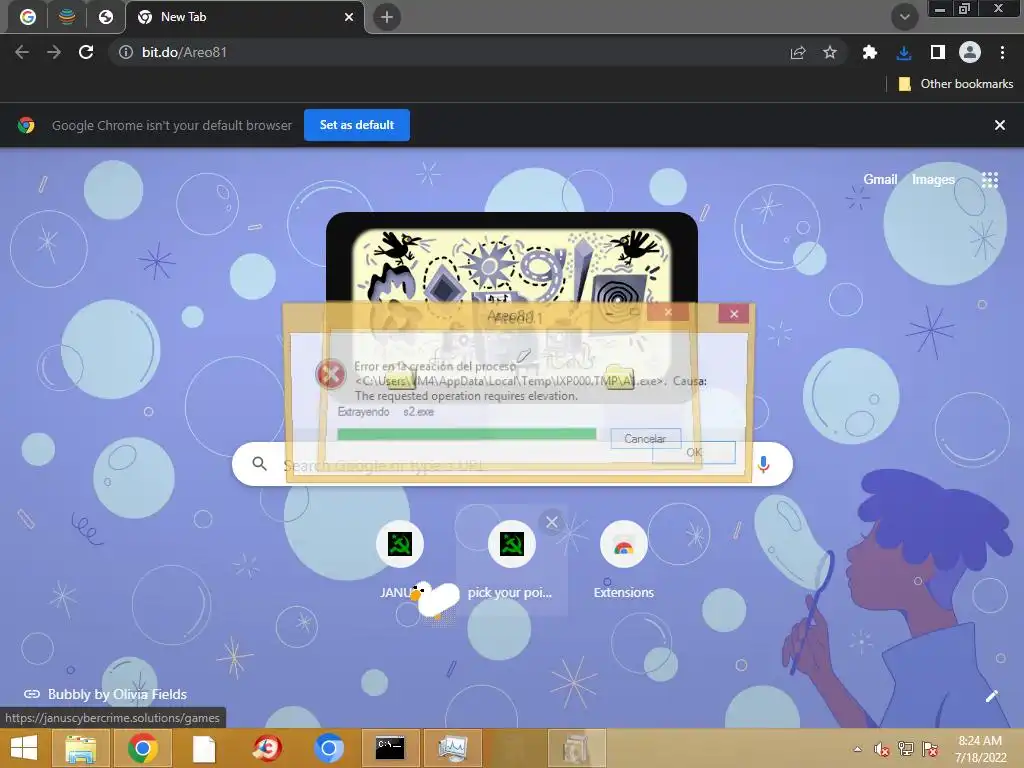
Task: Dismiss the default browser infobar
Action: coord(999,125)
